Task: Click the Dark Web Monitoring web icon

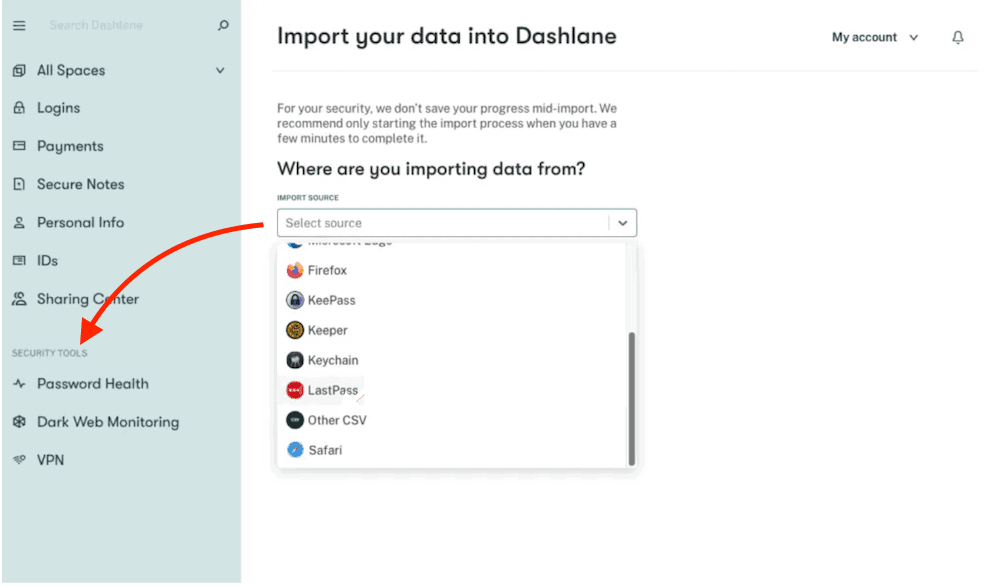Action: 20,421
